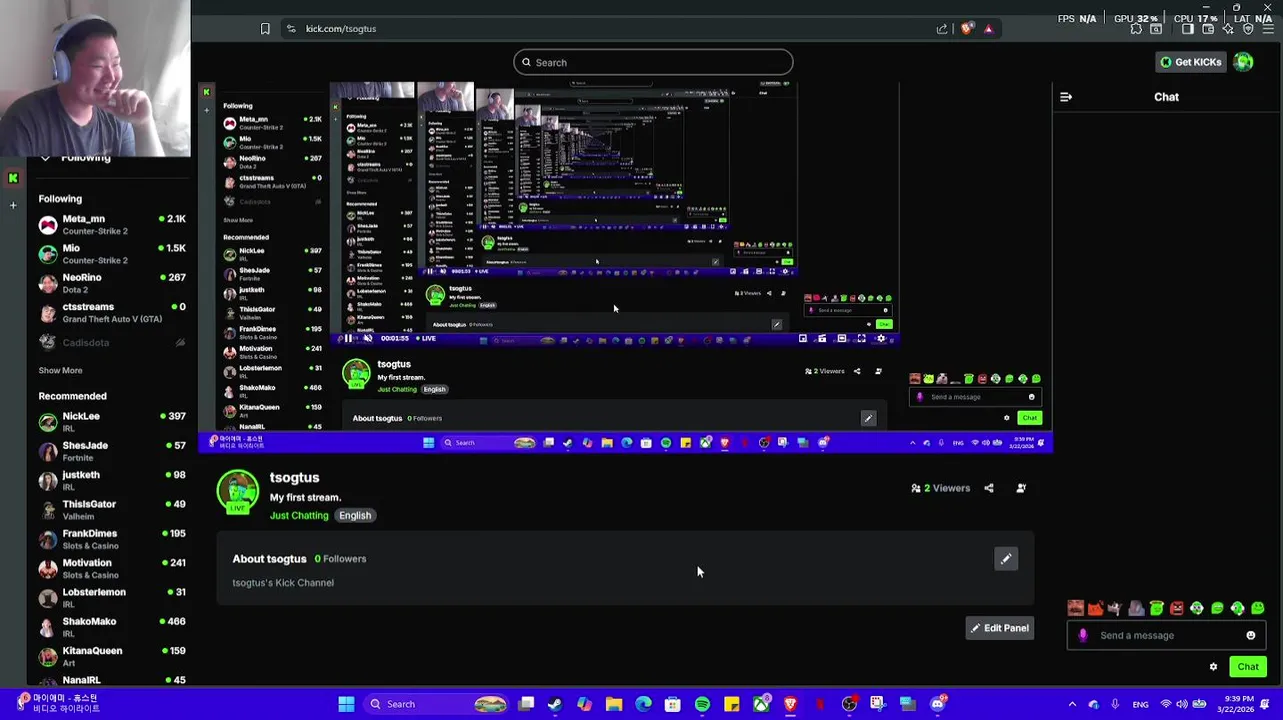Open ctsstreams channel in Following
This screenshot has height=720, width=1283.
pyautogui.click(x=112, y=312)
